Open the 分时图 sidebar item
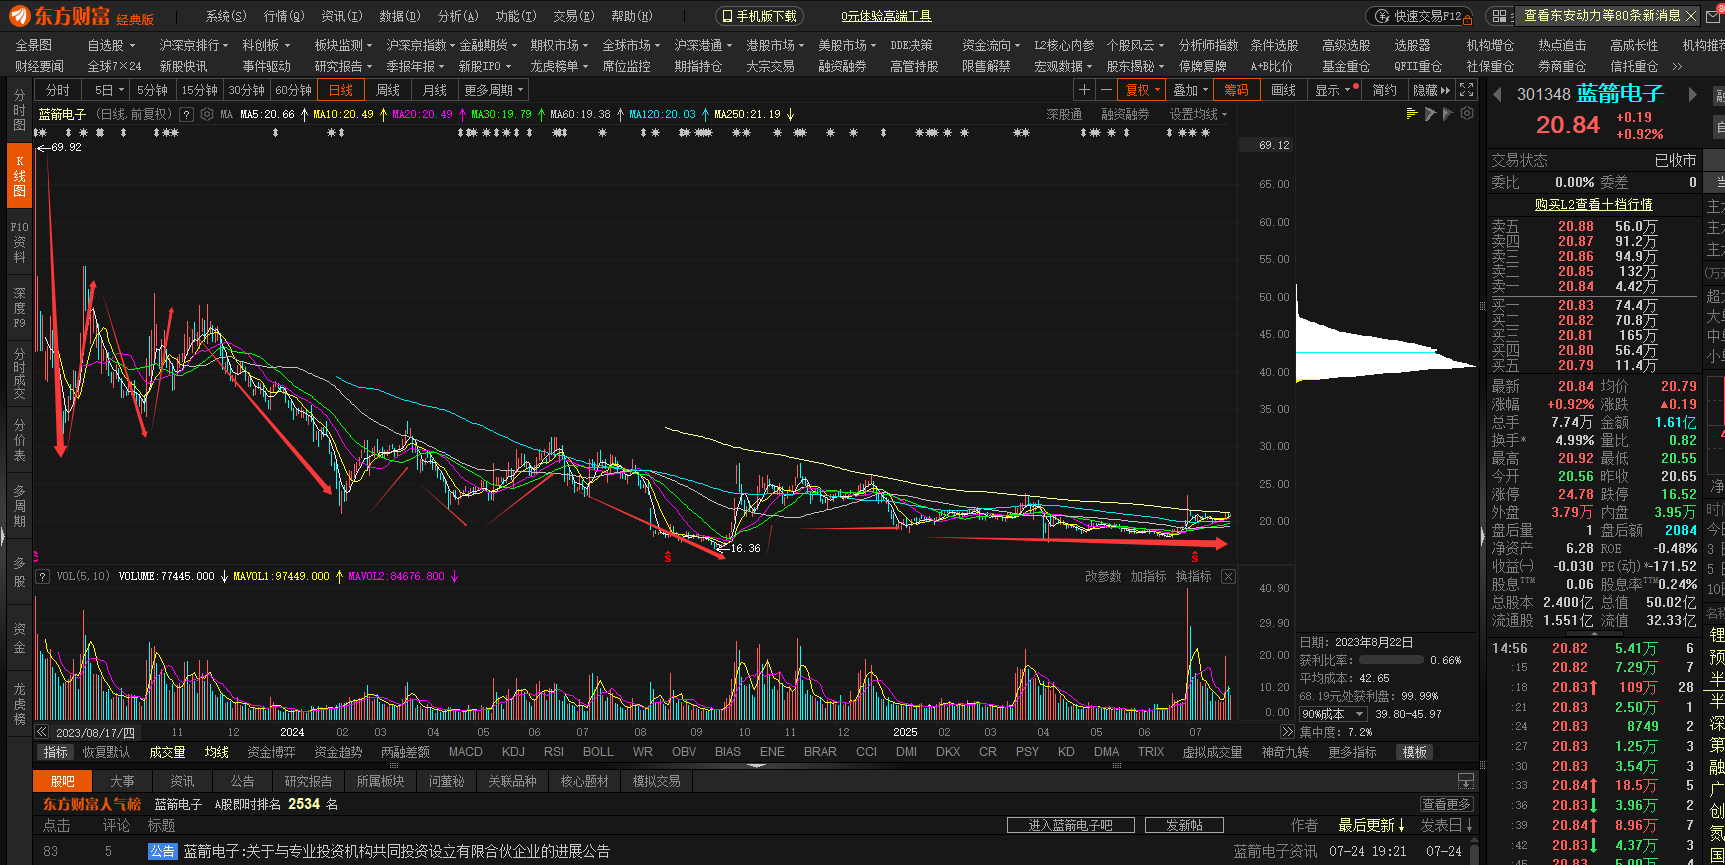This screenshot has width=1725, height=865. pyautogui.click(x=19, y=110)
